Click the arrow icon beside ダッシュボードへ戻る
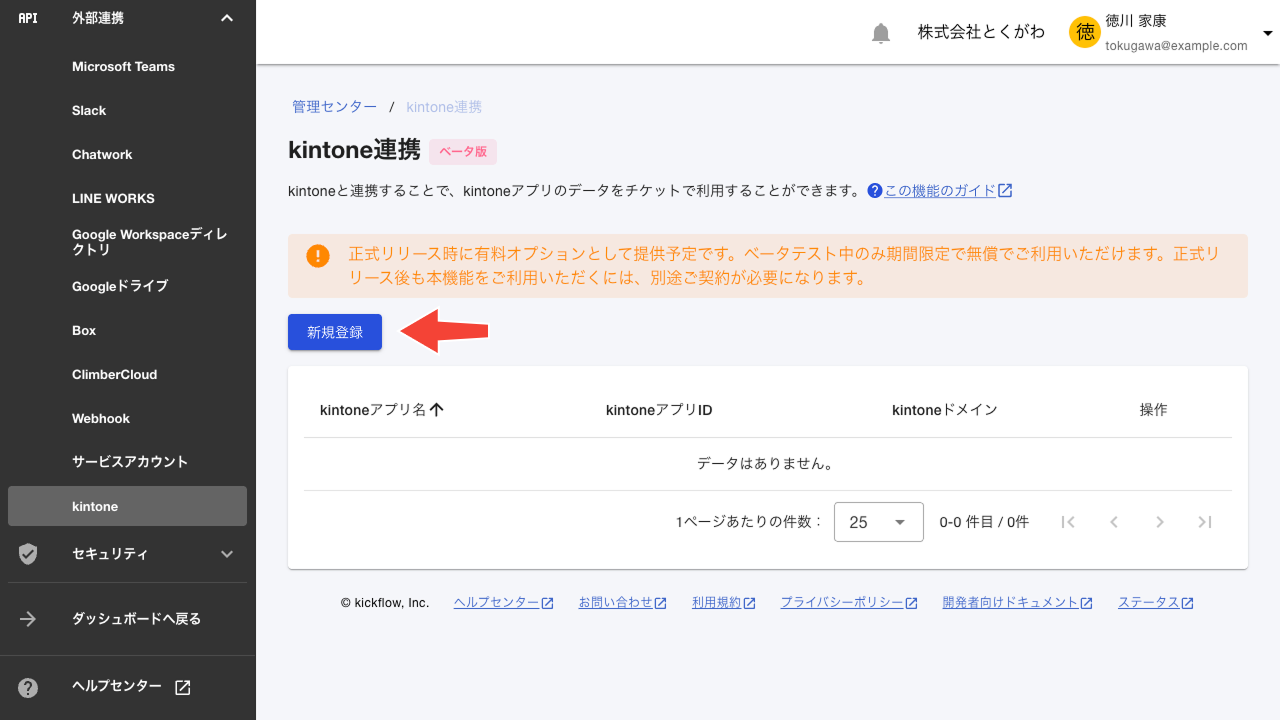This screenshot has height=720, width=1280. (x=28, y=619)
